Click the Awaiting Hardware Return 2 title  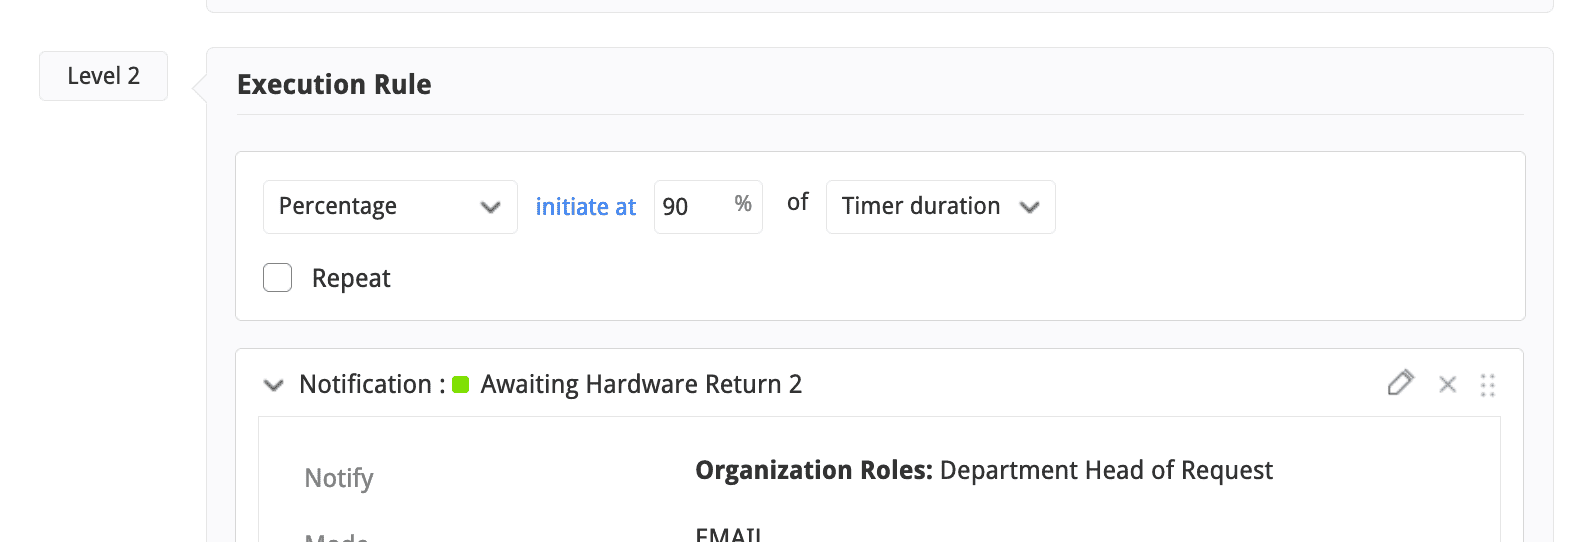641,385
